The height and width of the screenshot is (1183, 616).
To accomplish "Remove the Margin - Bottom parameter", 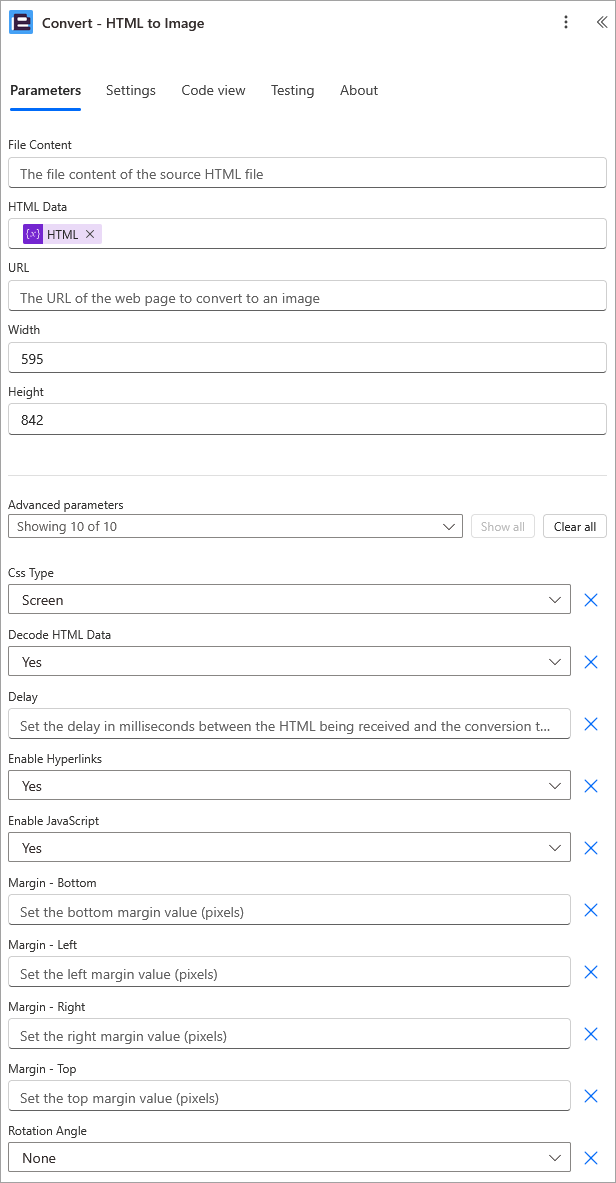I will (x=591, y=910).
